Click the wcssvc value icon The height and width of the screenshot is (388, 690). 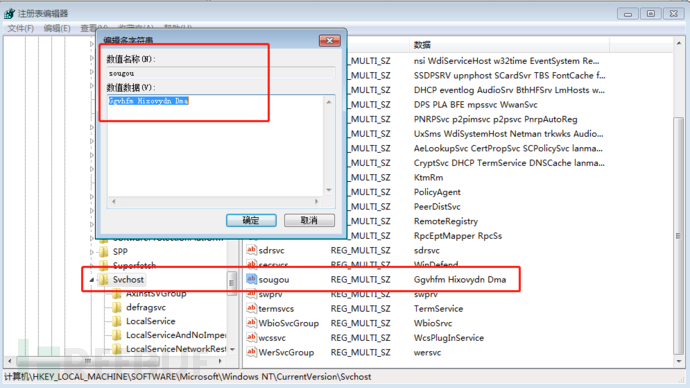coord(251,337)
